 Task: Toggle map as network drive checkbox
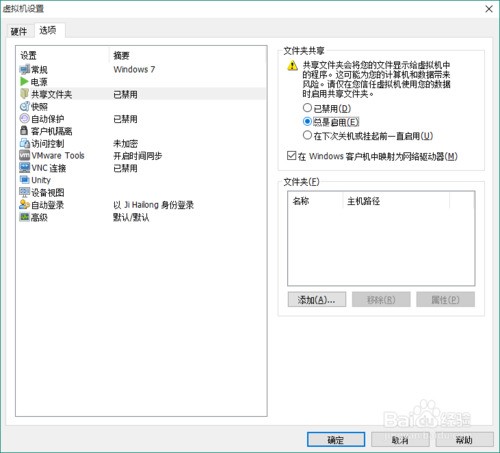pos(291,156)
